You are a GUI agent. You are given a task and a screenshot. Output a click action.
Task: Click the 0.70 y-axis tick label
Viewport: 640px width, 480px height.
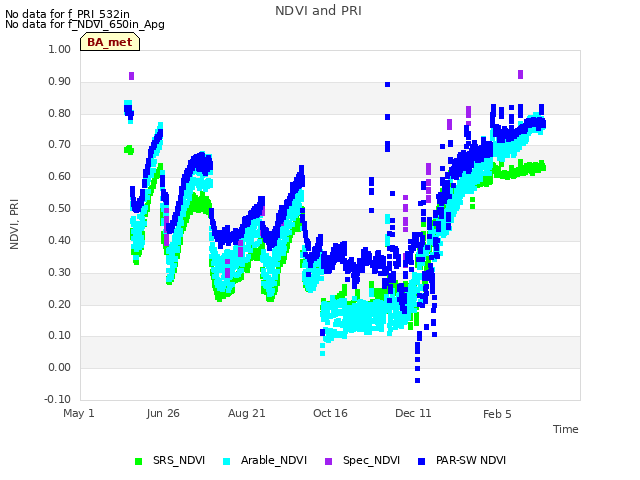60,144
